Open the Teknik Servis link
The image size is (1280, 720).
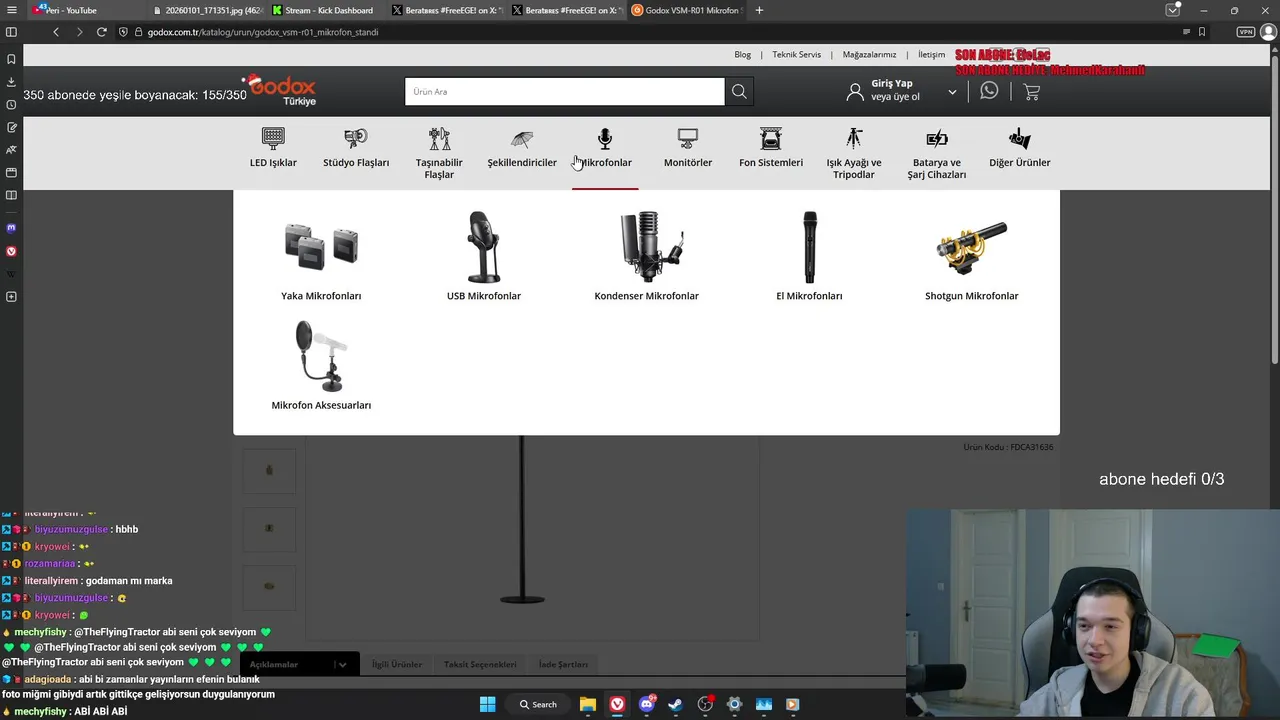coord(797,55)
